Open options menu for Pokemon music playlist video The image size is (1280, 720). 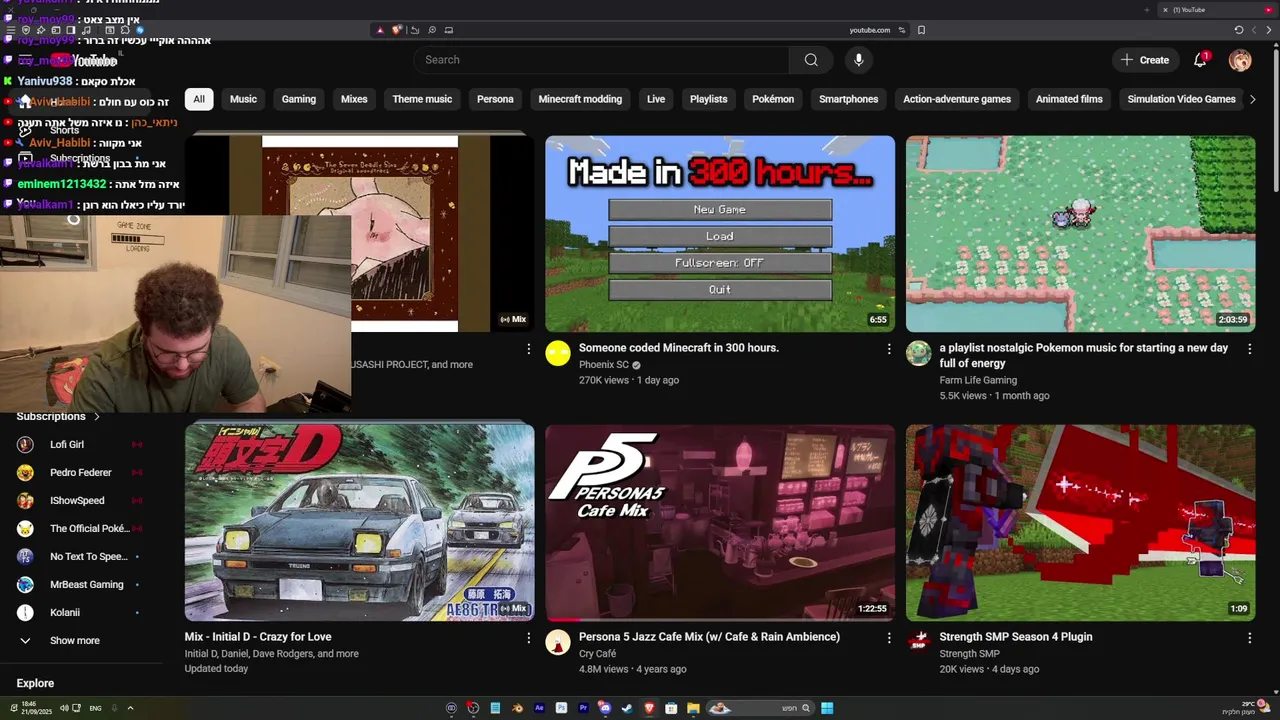1249,349
